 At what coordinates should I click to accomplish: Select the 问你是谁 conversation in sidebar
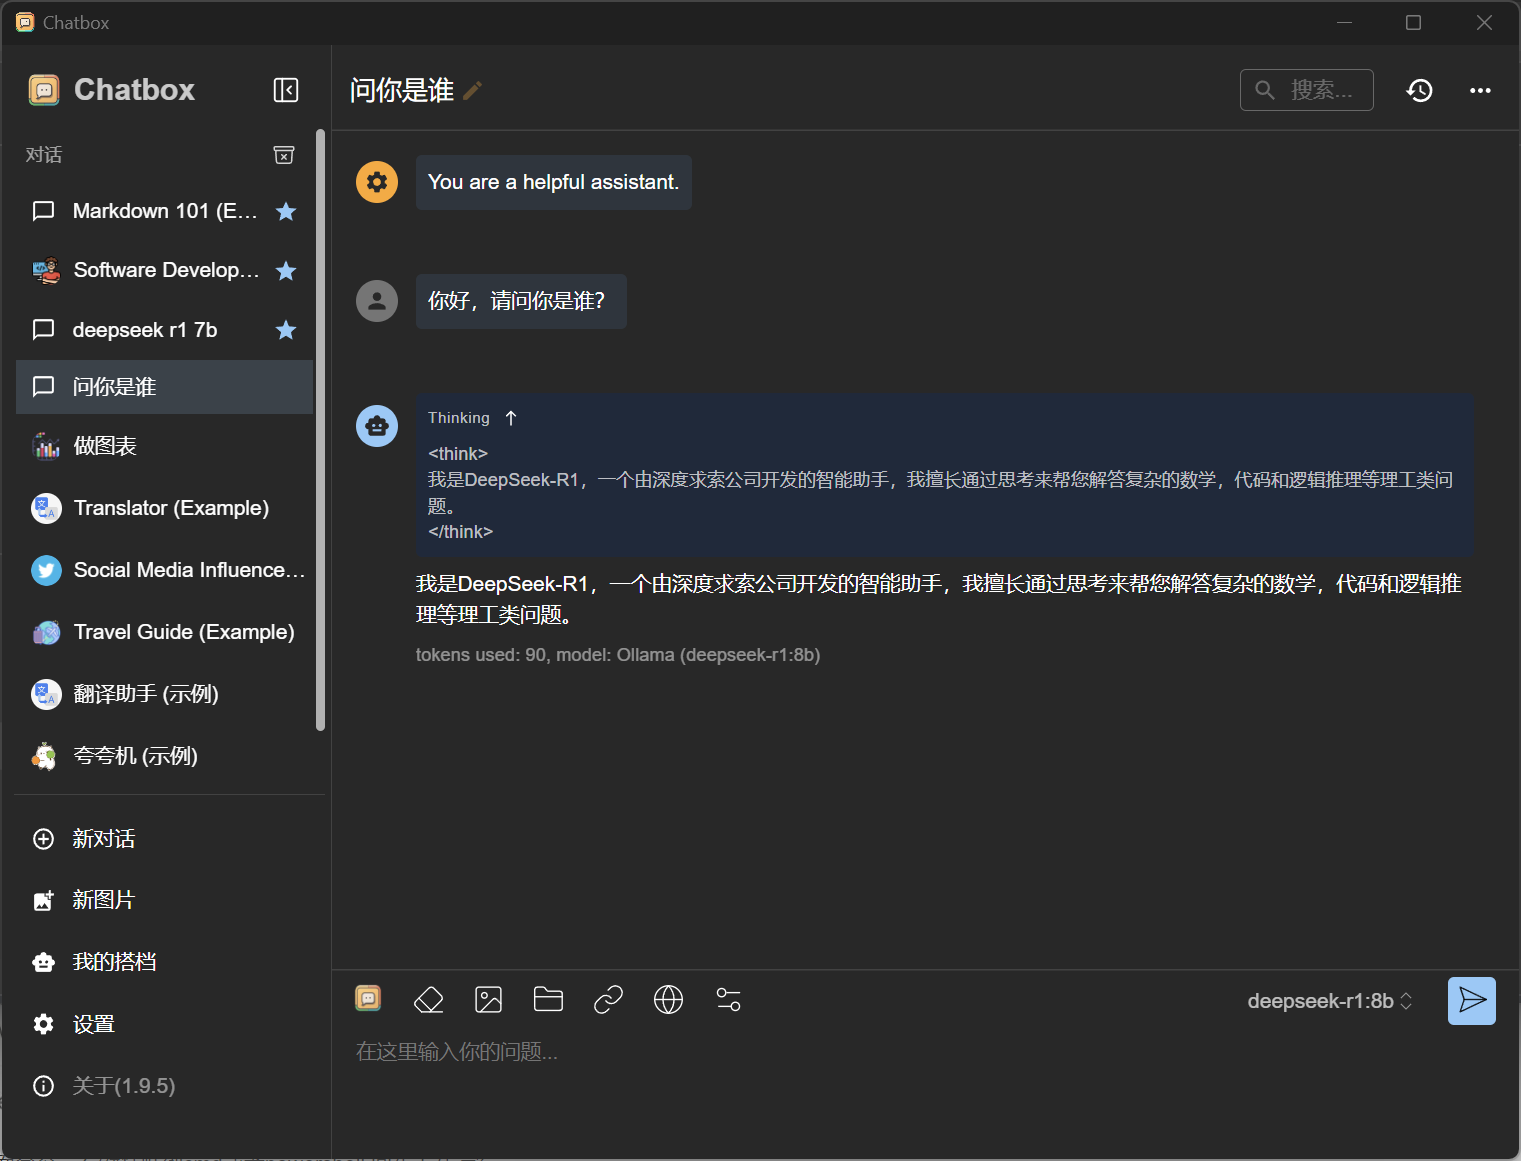point(165,387)
